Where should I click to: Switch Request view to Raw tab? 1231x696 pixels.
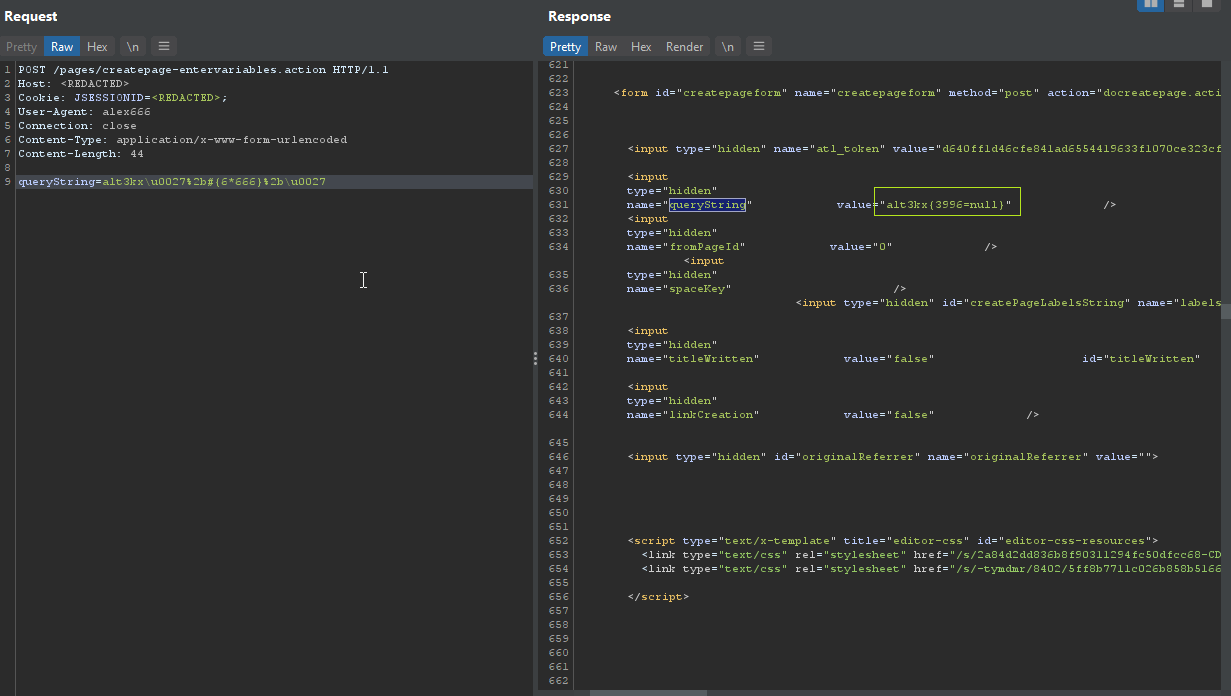[62, 47]
